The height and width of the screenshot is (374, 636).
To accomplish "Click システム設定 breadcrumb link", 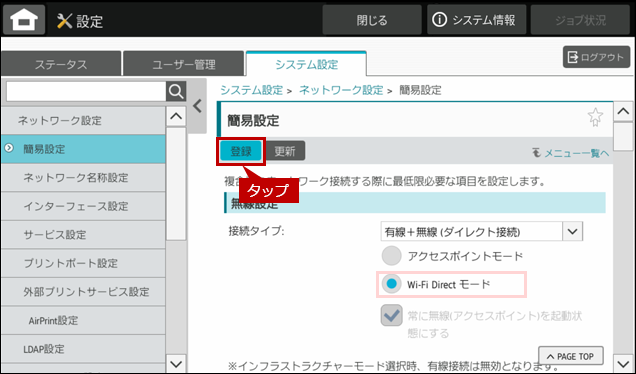I will (x=251, y=90).
